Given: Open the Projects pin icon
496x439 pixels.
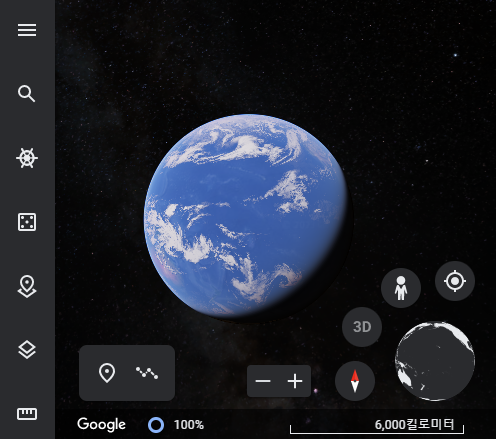Looking at the screenshot, I should [27, 286].
